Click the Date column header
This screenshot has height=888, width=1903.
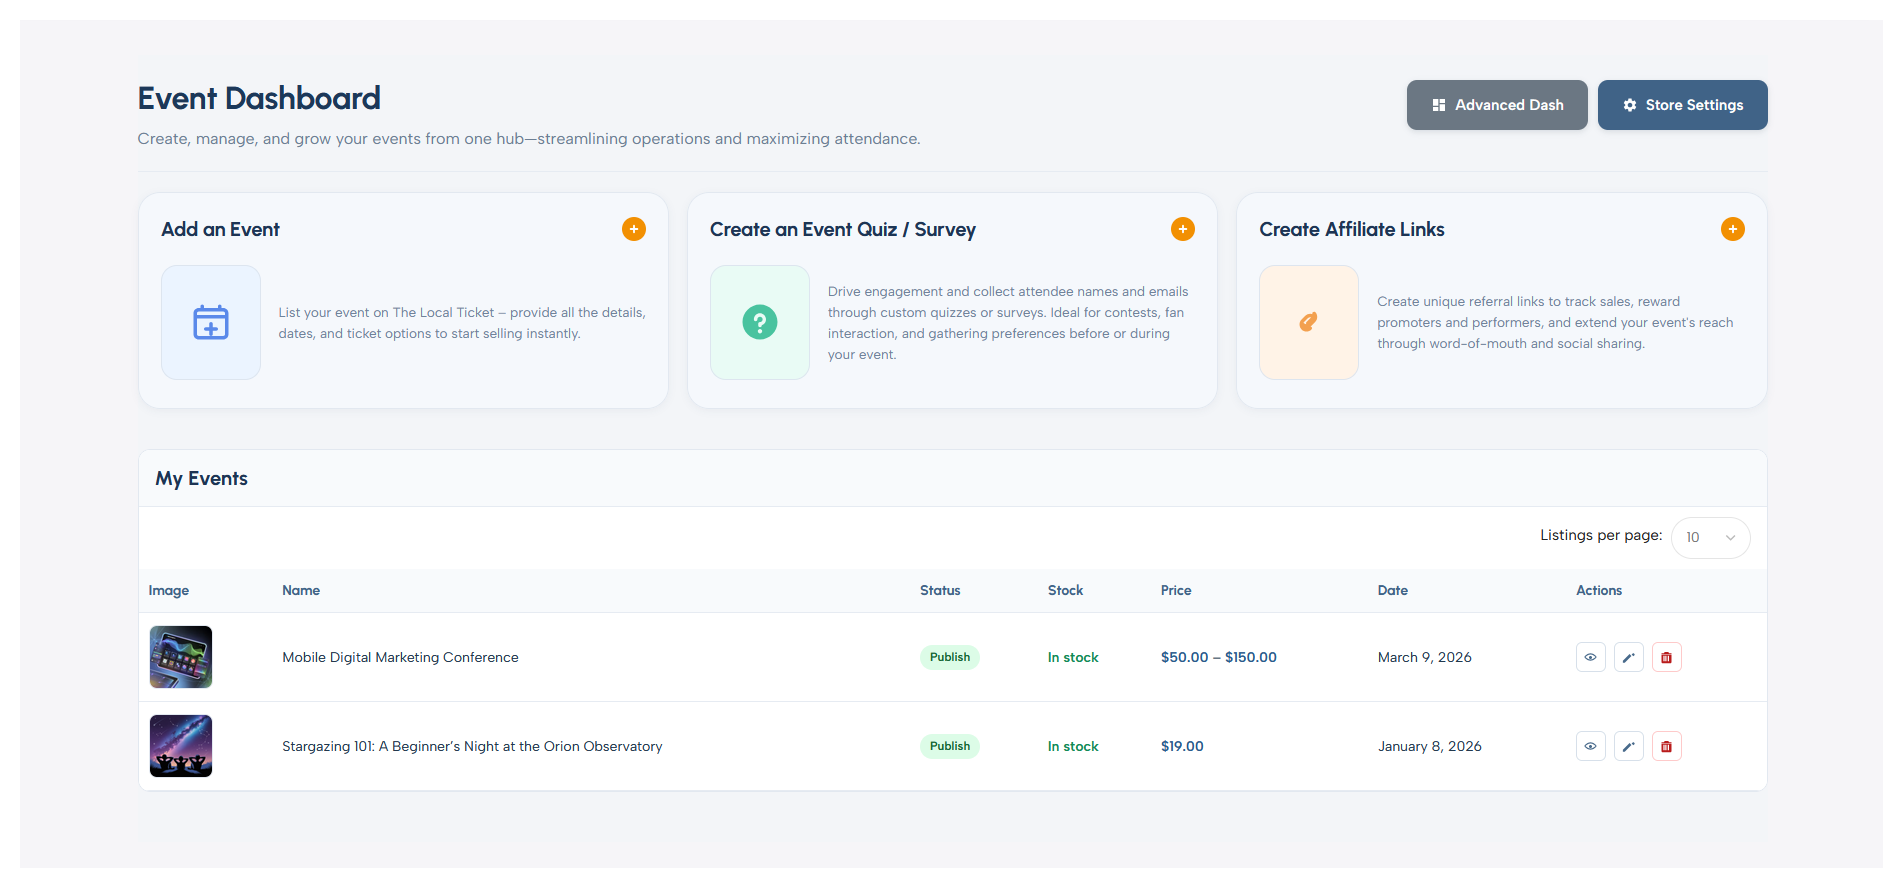tap(1393, 590)
